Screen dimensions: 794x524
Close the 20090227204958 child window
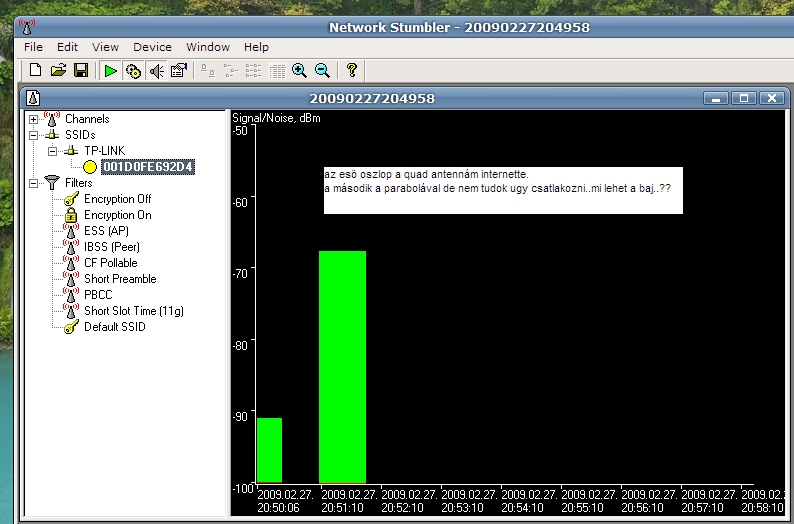(772, 98)
